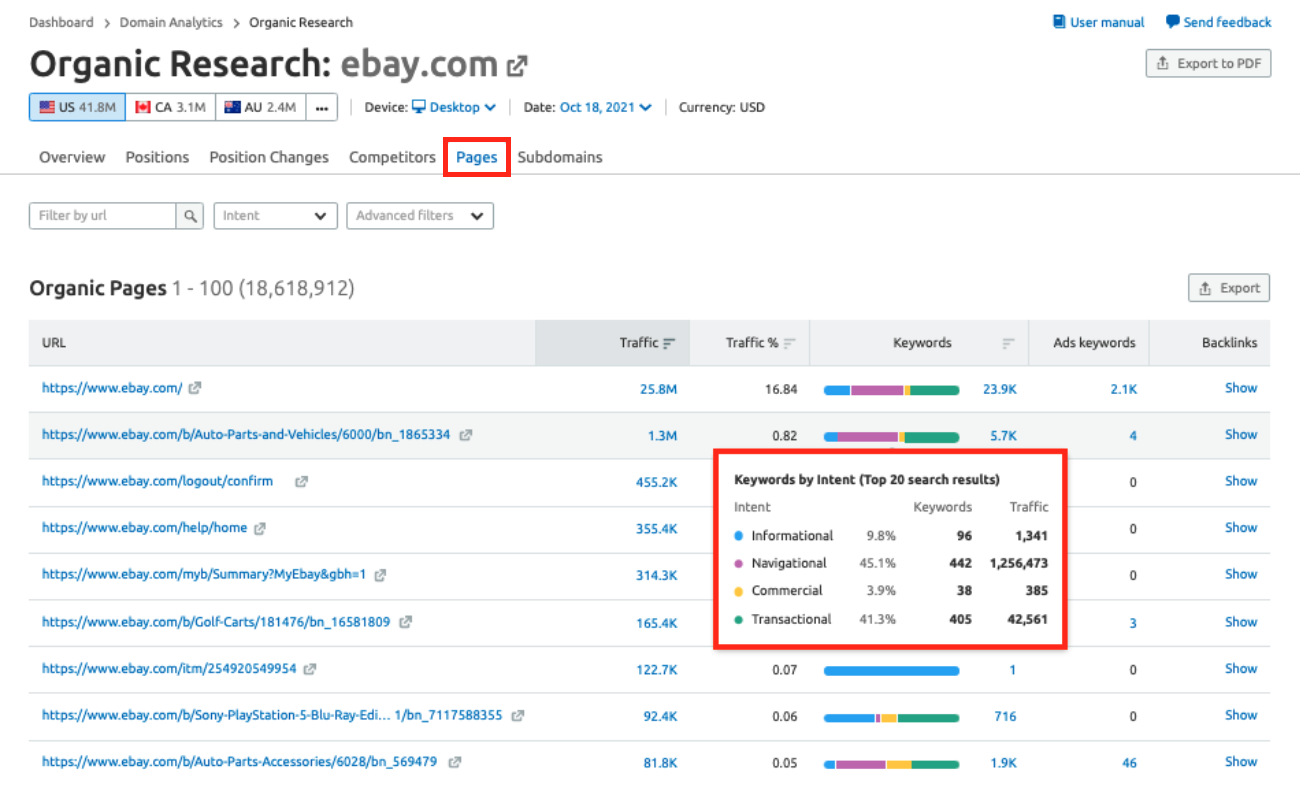1300x786 pixels.
Task: Open the Device Desktop dropdown
Action: tap(454, 107)
